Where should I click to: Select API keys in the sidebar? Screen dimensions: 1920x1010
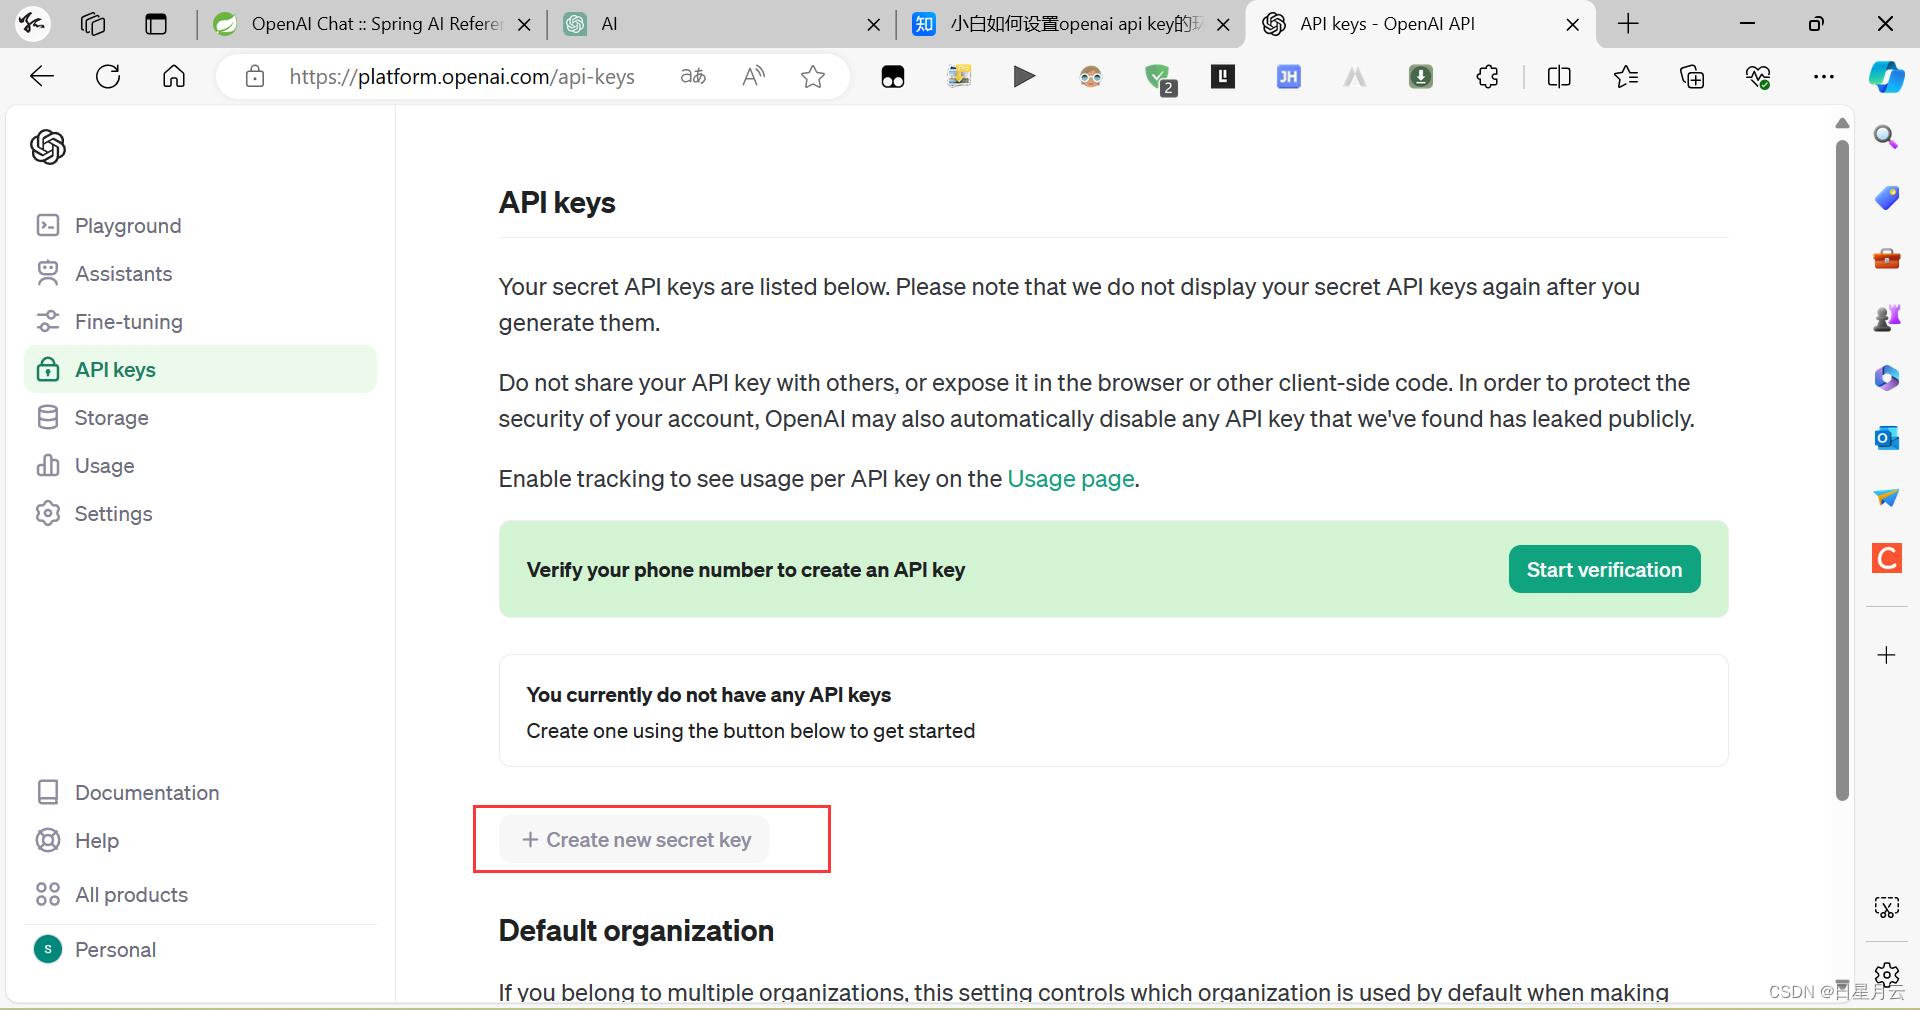point(200,370)
